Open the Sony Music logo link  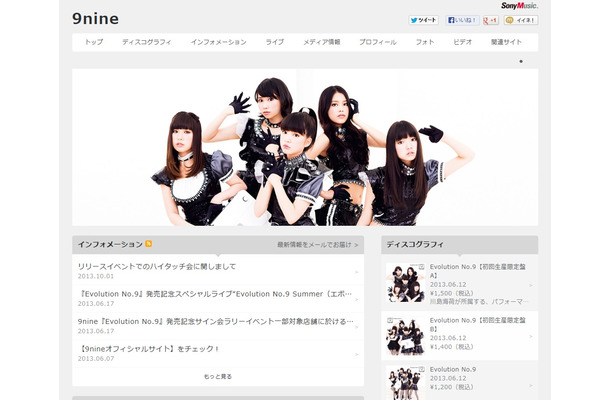[519, 6]
